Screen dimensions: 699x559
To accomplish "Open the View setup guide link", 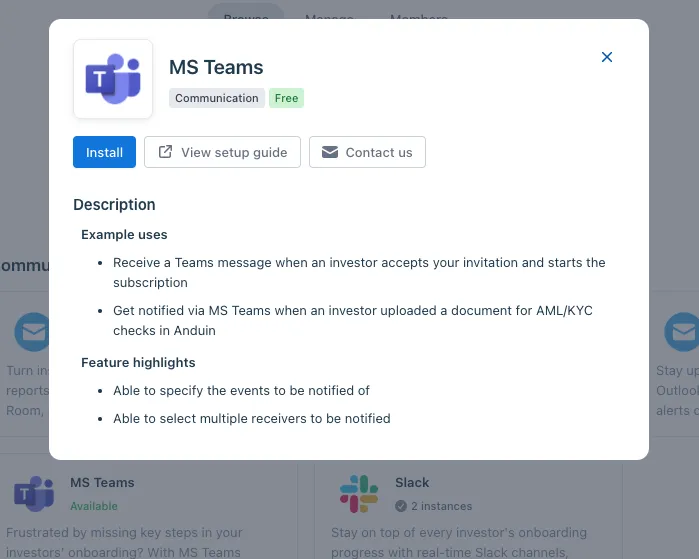I will 222,152.
